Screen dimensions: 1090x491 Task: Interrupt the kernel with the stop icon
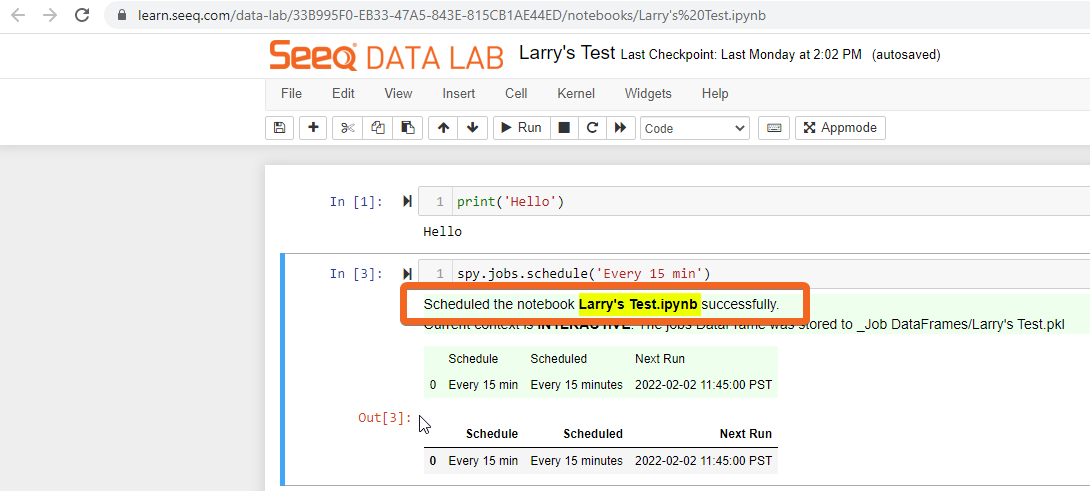[564, 128]
